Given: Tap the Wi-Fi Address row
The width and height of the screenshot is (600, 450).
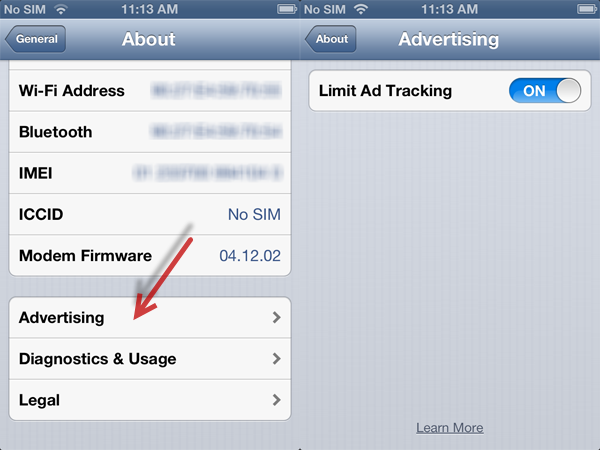Looking at the screenshot, I should [x=150, y=91].
